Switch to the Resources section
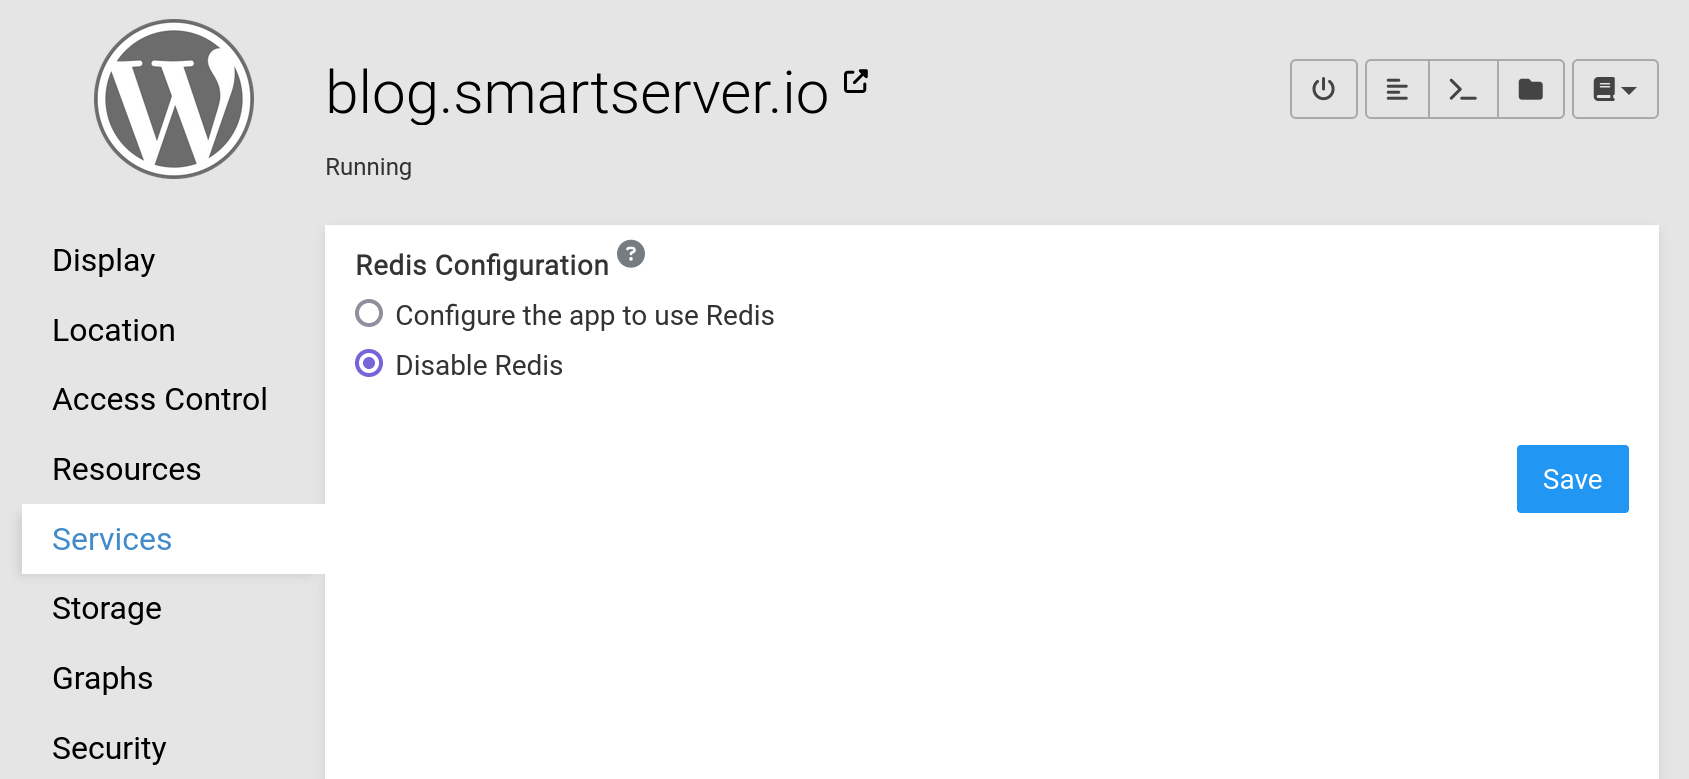 click(127, 469)
